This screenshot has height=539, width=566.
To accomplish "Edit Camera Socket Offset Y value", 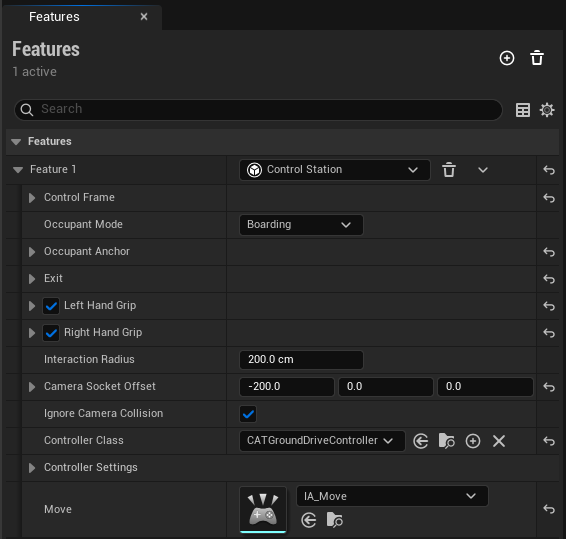I will point(386,387).
